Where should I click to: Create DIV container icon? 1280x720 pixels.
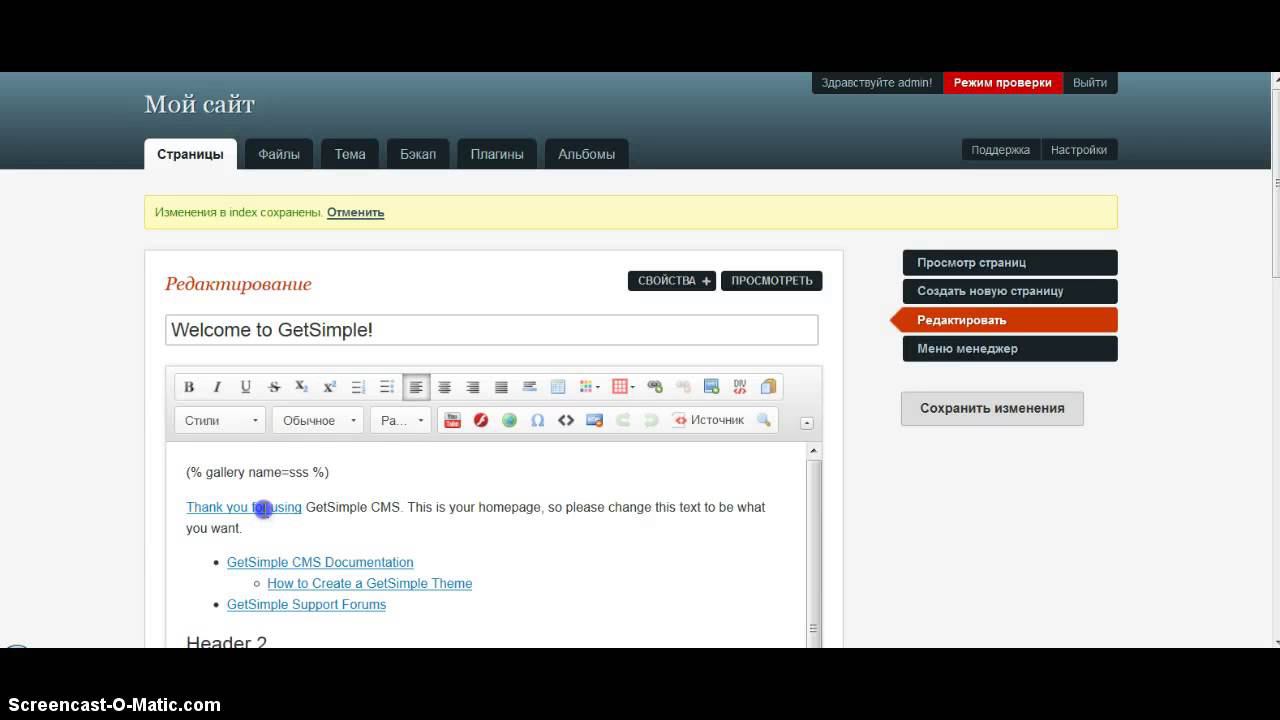click(740, 387)
